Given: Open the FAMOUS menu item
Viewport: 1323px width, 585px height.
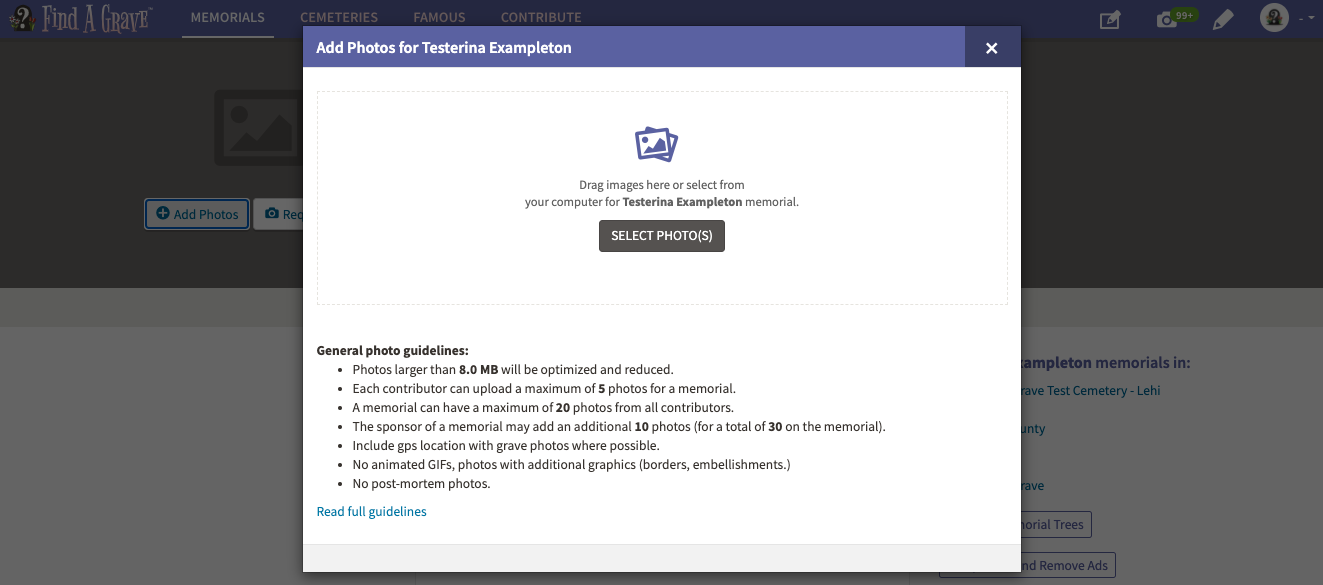Looking at the screenshot, I should (440, 18).
